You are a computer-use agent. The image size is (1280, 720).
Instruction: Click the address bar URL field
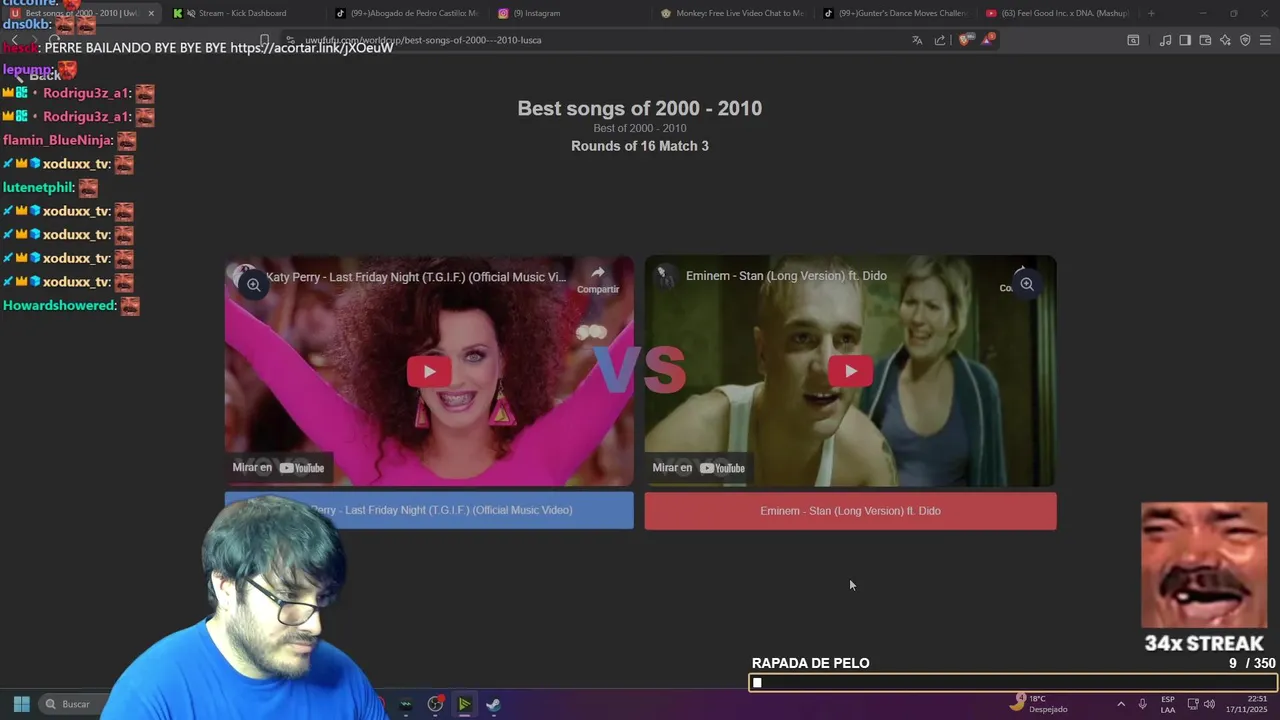(x=600, y=40)
